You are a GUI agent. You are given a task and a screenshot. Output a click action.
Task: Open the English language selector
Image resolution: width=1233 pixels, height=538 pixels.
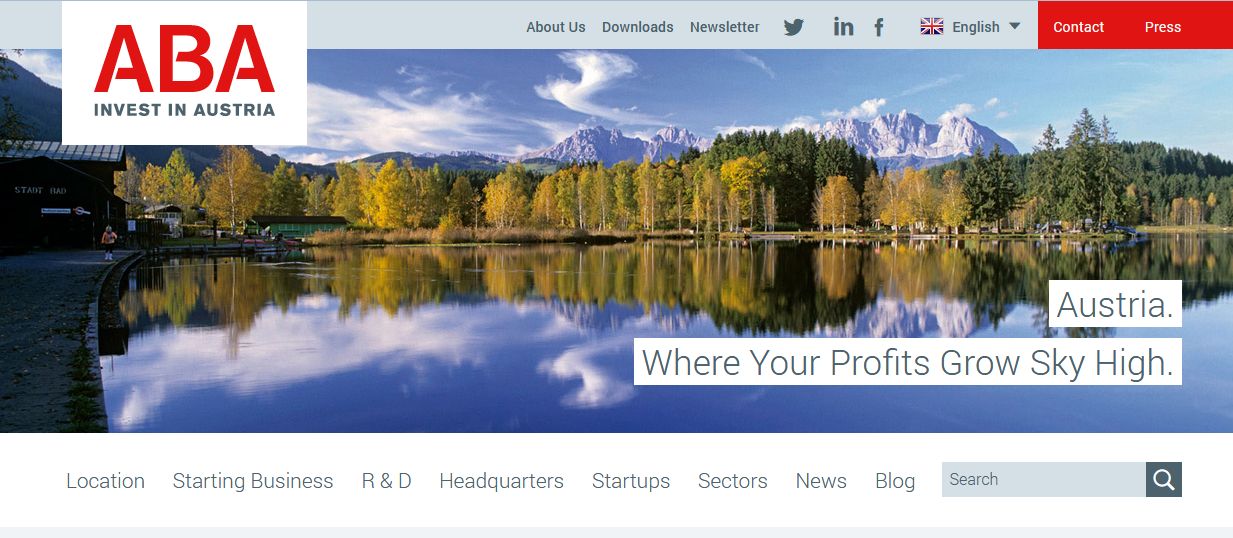pyautogui.click(x=970, y=27)
